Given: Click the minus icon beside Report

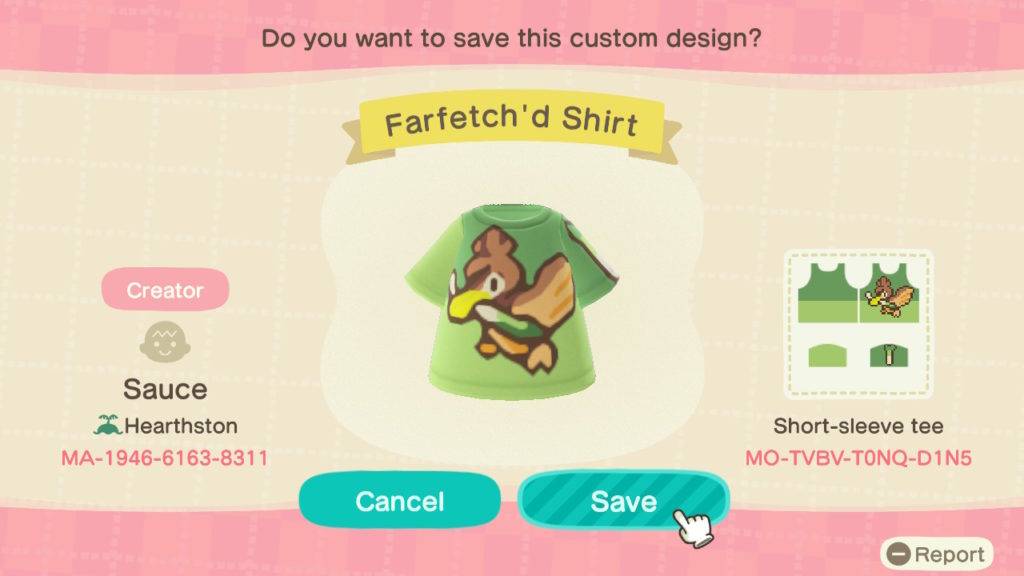Looking at the screenshot, I should [x=899, y=554].
